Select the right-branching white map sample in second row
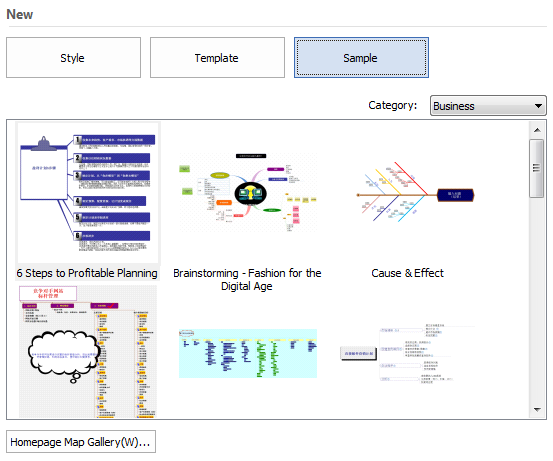The width and height of the screenshot is (553, 461). point(407,353)
